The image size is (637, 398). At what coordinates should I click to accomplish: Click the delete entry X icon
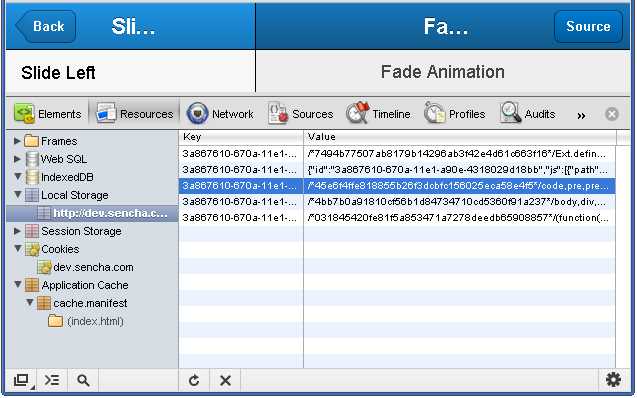(x=225, y=381)
